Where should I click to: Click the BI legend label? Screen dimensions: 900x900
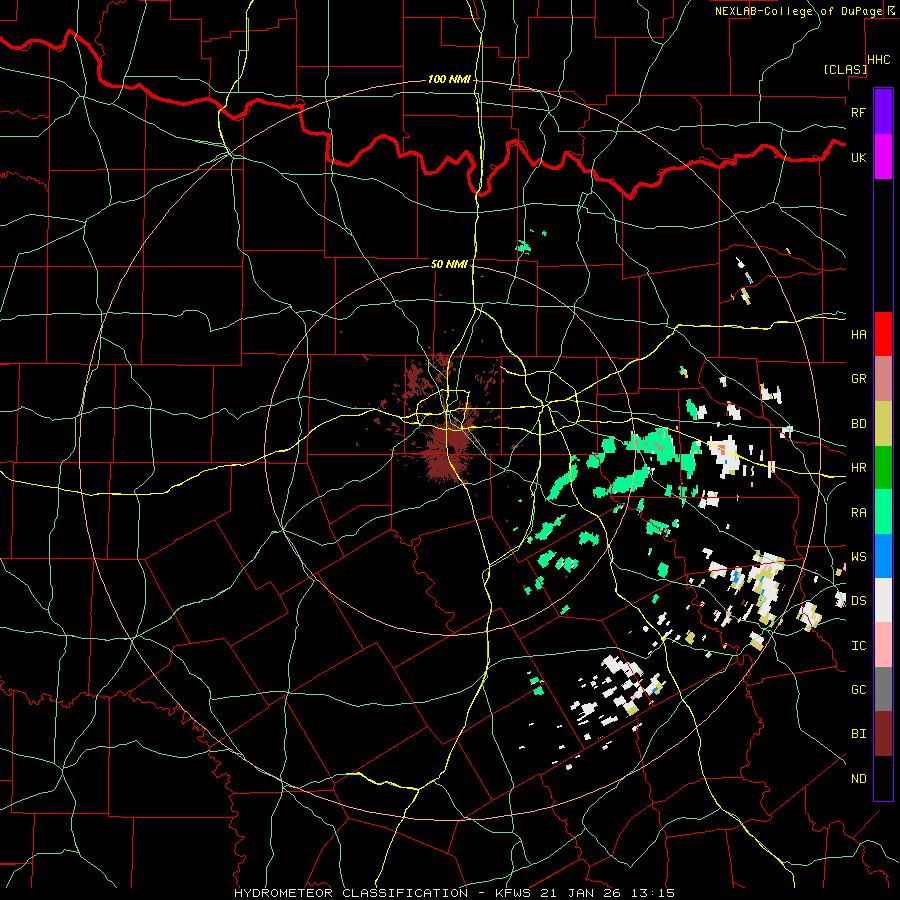[858, 734]
